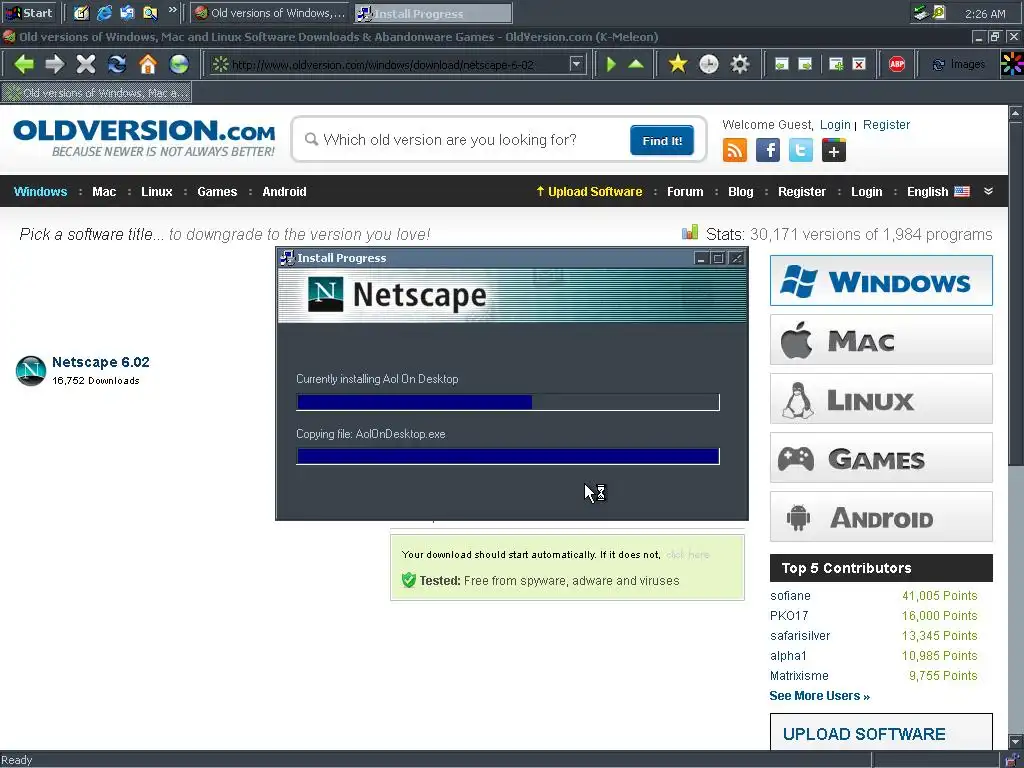Click the Twitter icon
The width and height of the screenshot is (1024, 768).
click(x=801, y=150)
